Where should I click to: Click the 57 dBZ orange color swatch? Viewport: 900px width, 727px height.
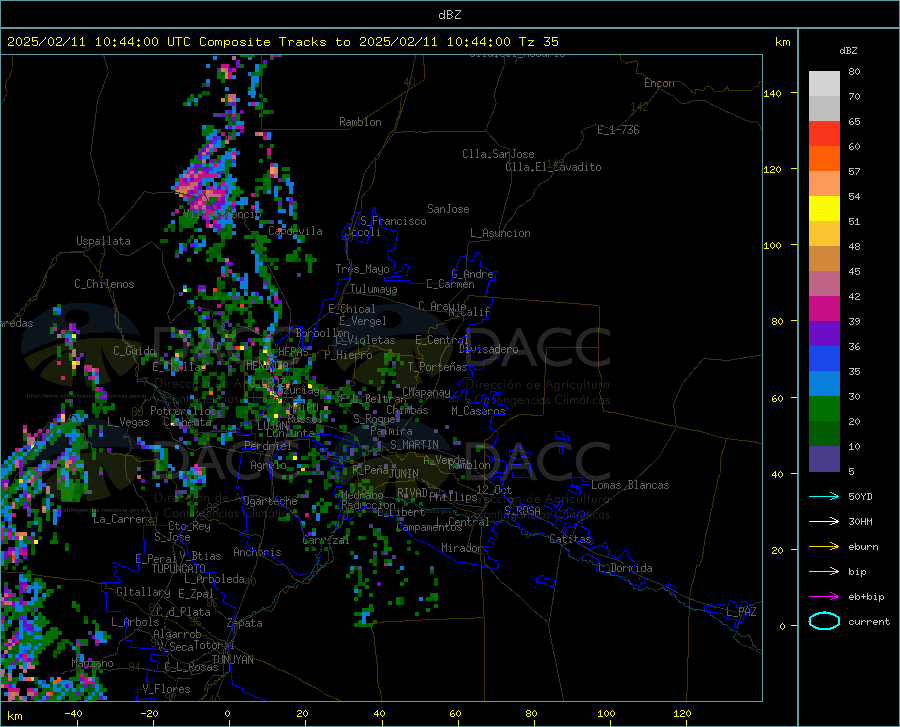pos(824,159)
